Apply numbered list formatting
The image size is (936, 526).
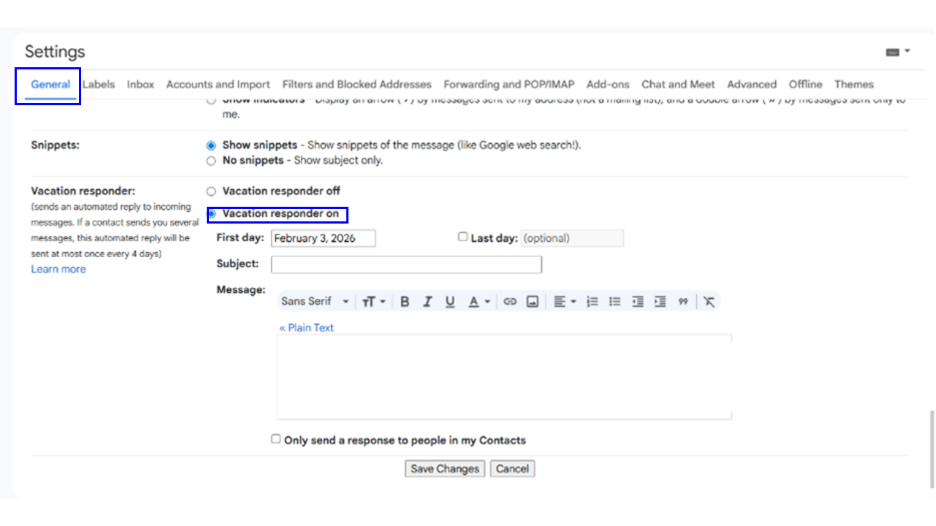(592, 302)
